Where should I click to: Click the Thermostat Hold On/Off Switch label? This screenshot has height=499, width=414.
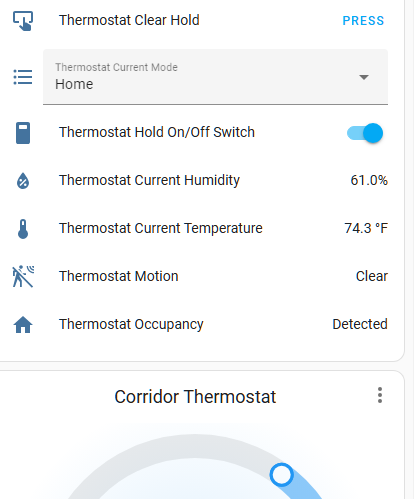click(157, 132)
